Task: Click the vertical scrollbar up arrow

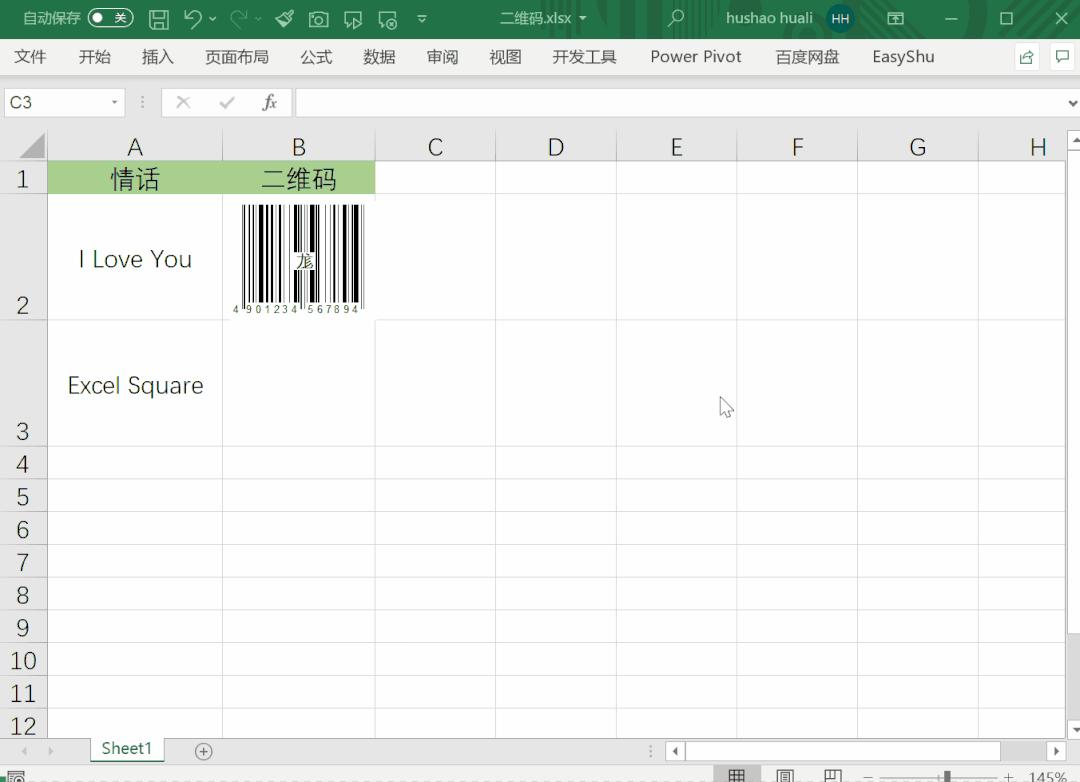Action: point(1074,140)
